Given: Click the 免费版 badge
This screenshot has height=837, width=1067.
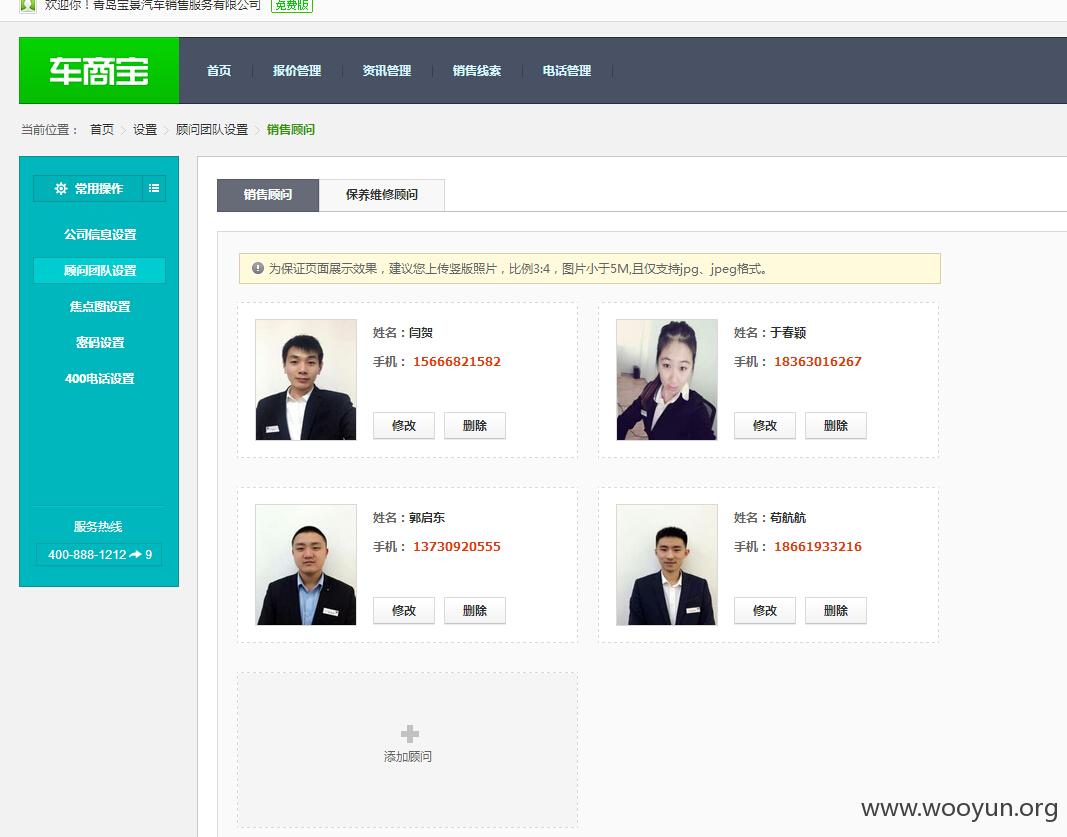Looking at the screenshot, I should pos(292,5).
